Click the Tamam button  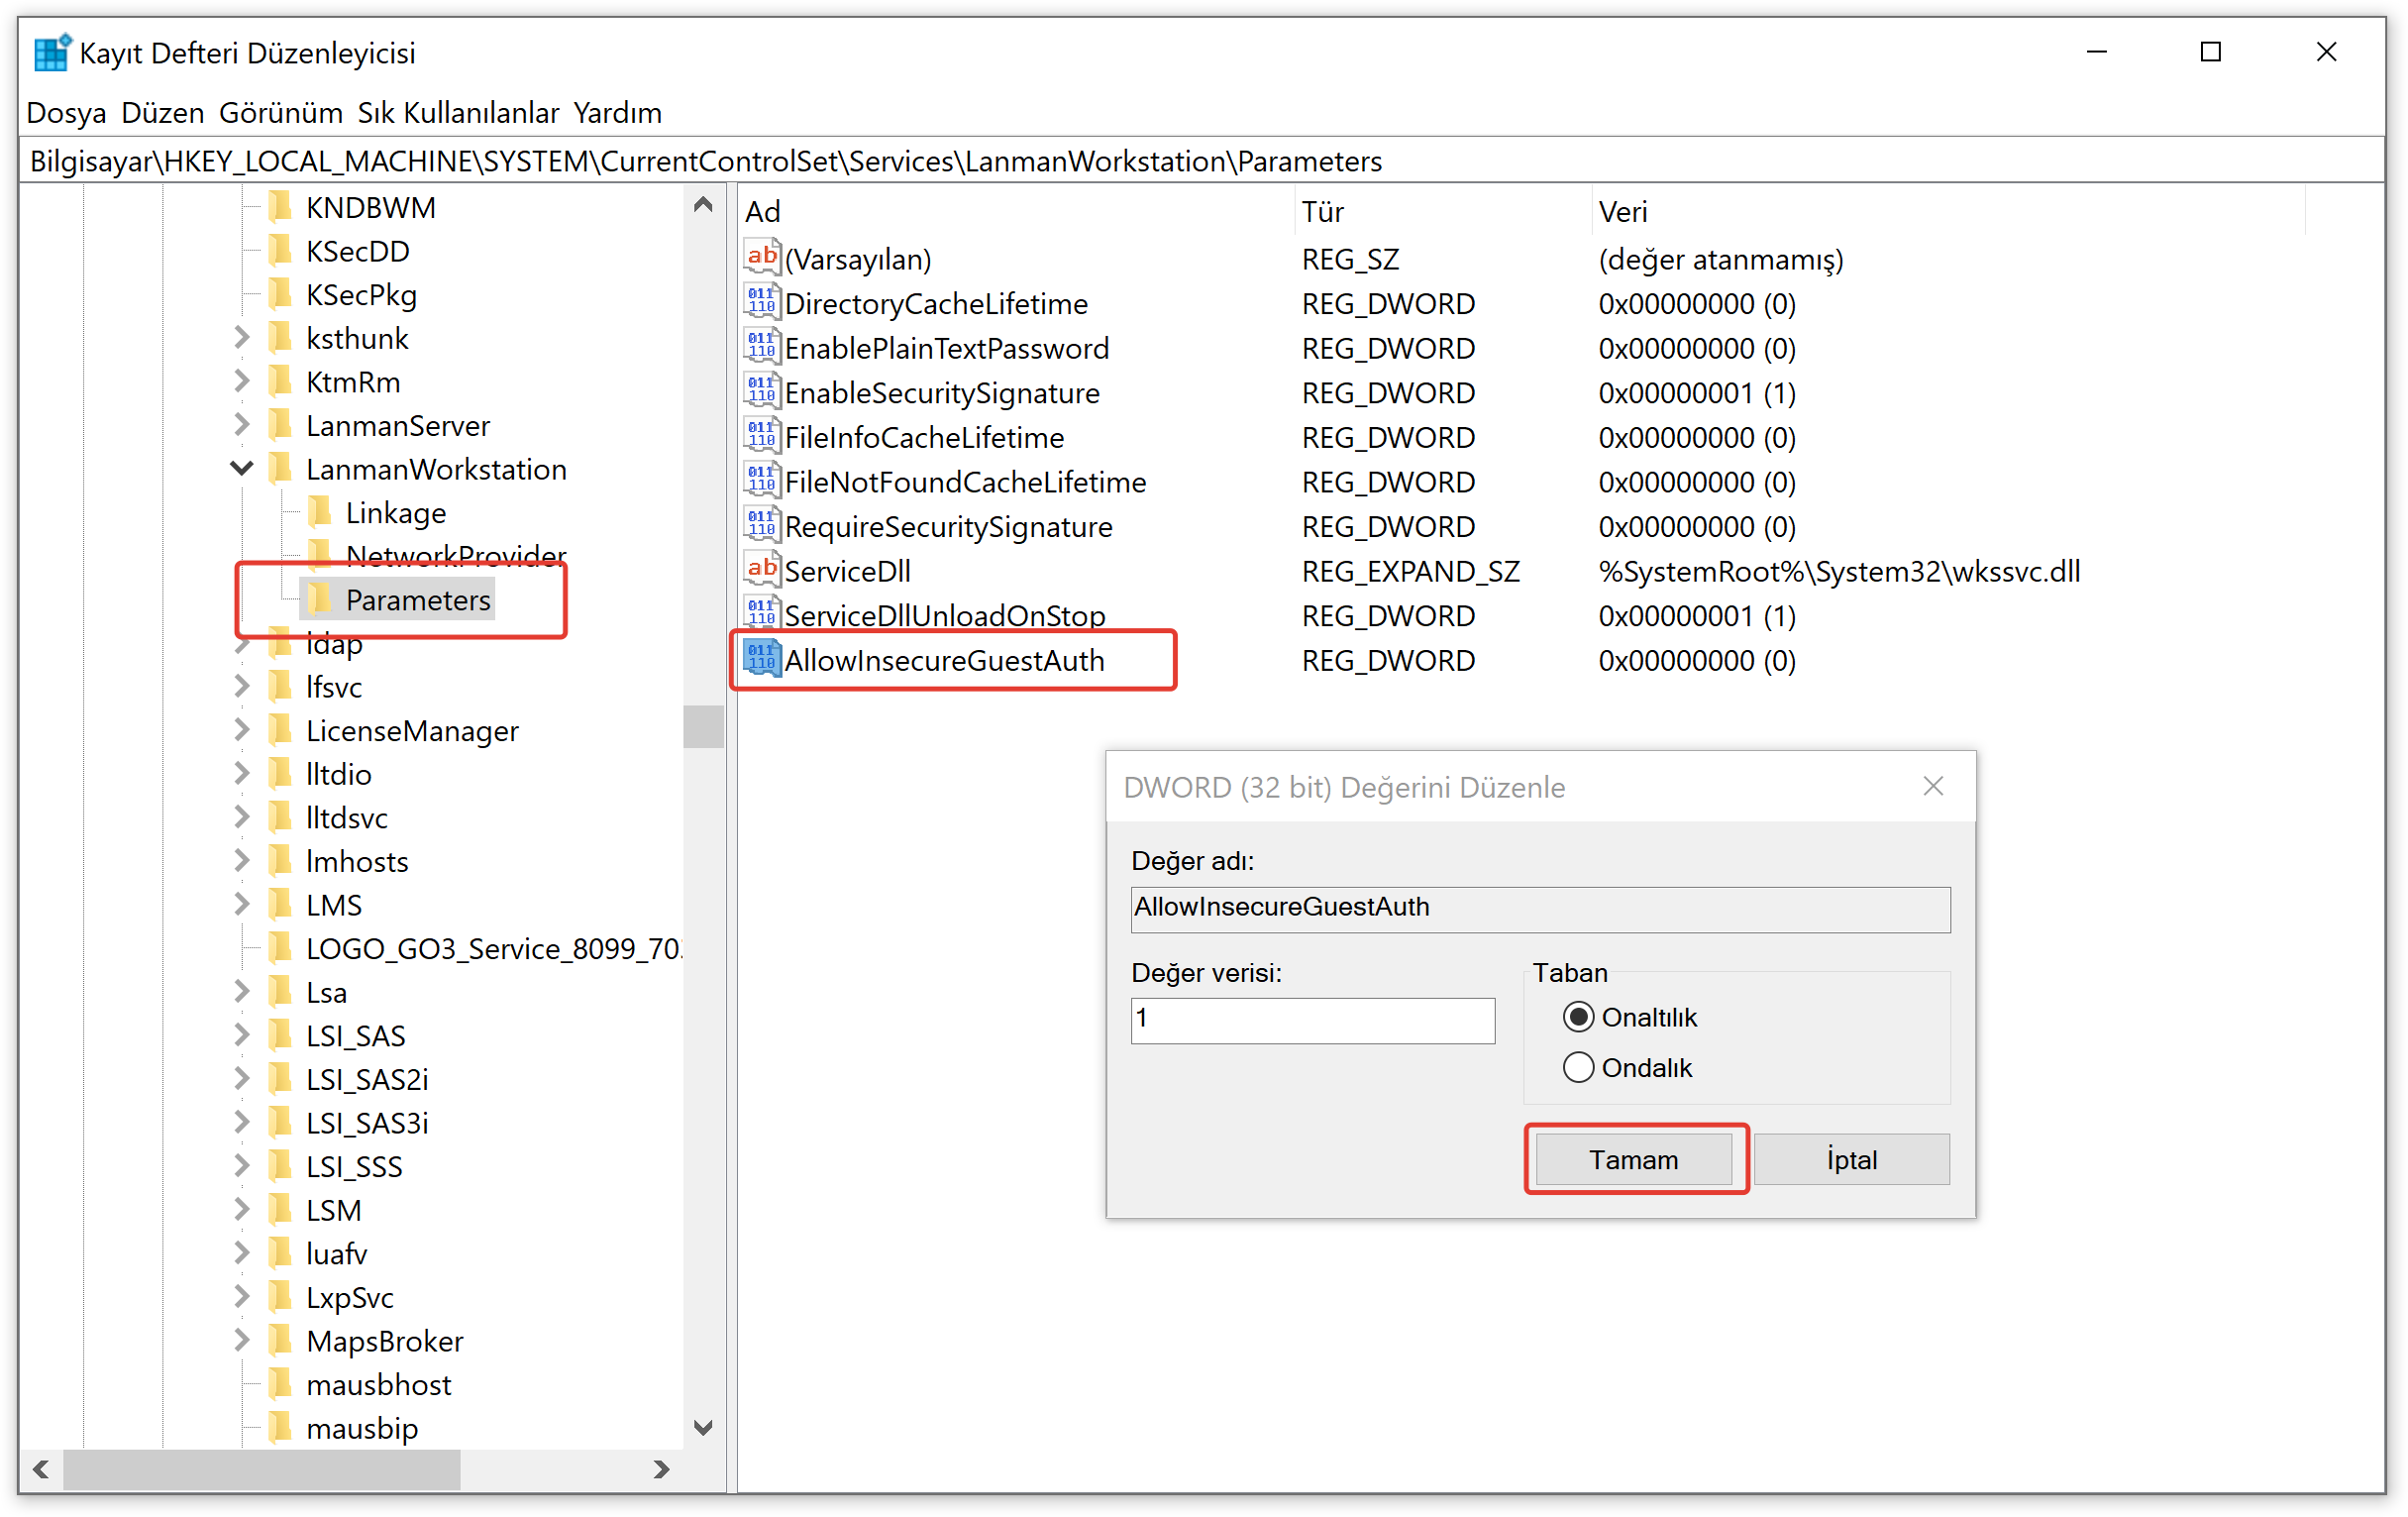(1633, 1160)
